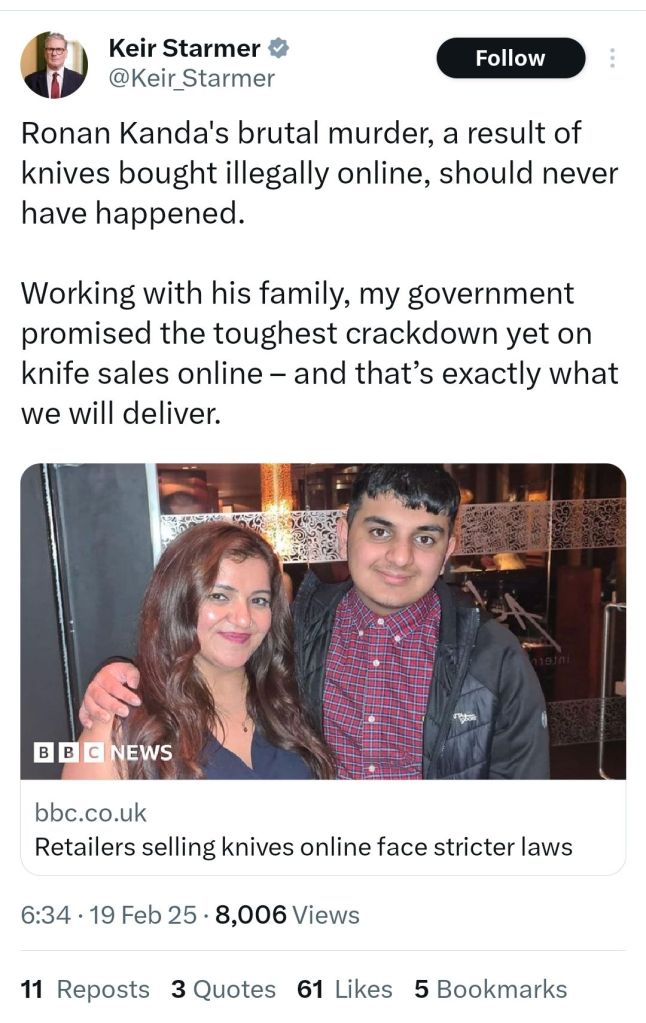Click the 19 Feb 25 date

pos(142,914)
